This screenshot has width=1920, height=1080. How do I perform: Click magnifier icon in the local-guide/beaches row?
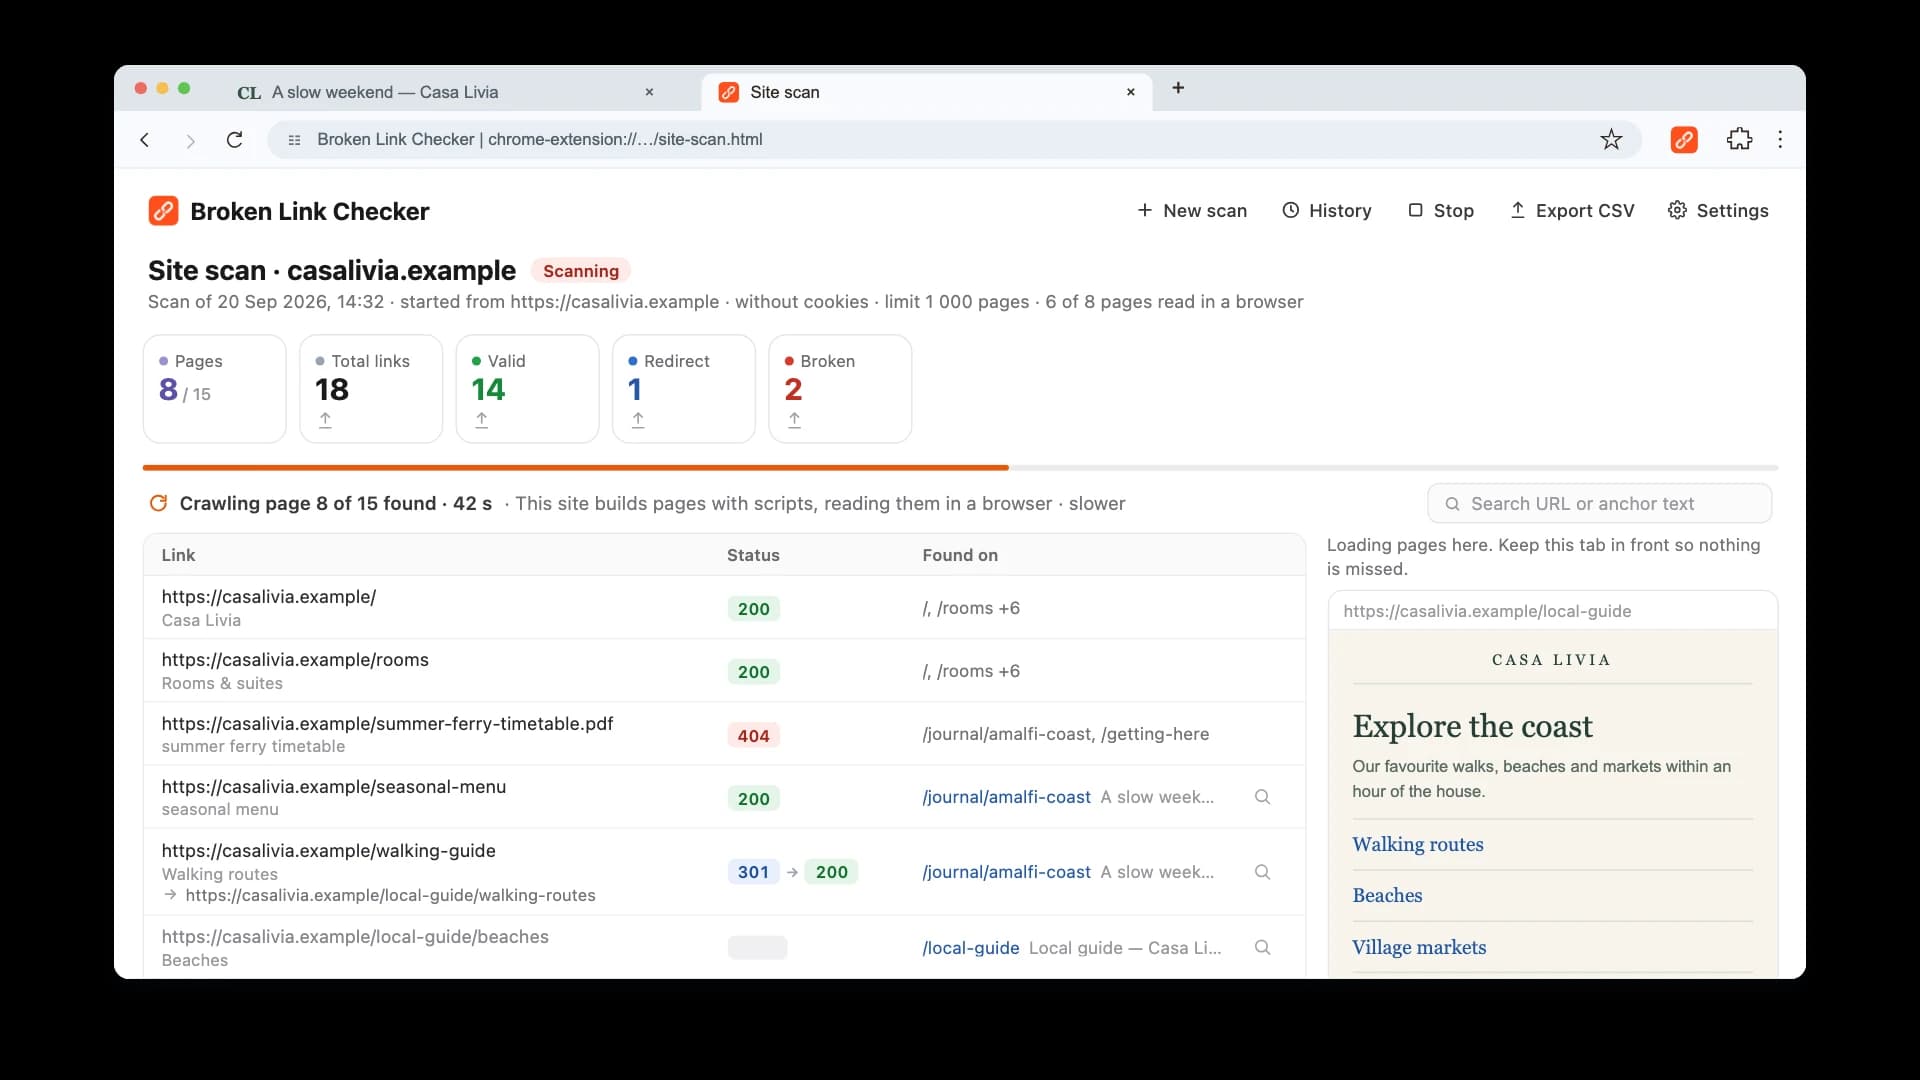(x=1262, y=947)
